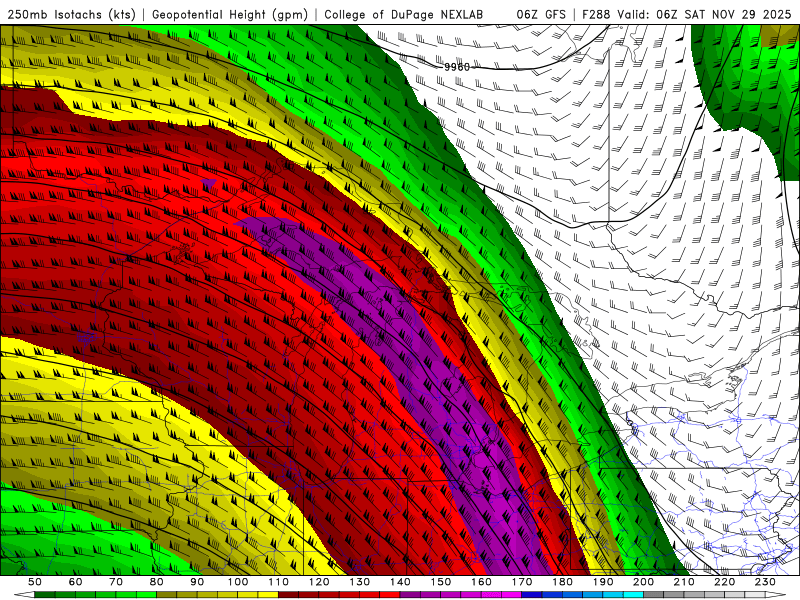The image size is (800, 600).
Task: Pick the cyan color bar segment before 200
Action: 633,595
